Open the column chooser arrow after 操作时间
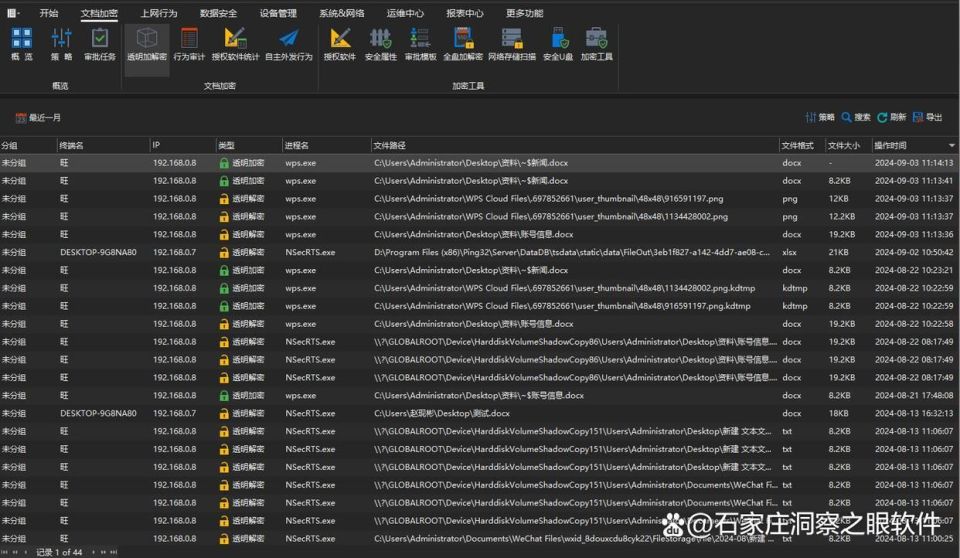The width and height of the screenshot is (960, 558). pos(951,145)
